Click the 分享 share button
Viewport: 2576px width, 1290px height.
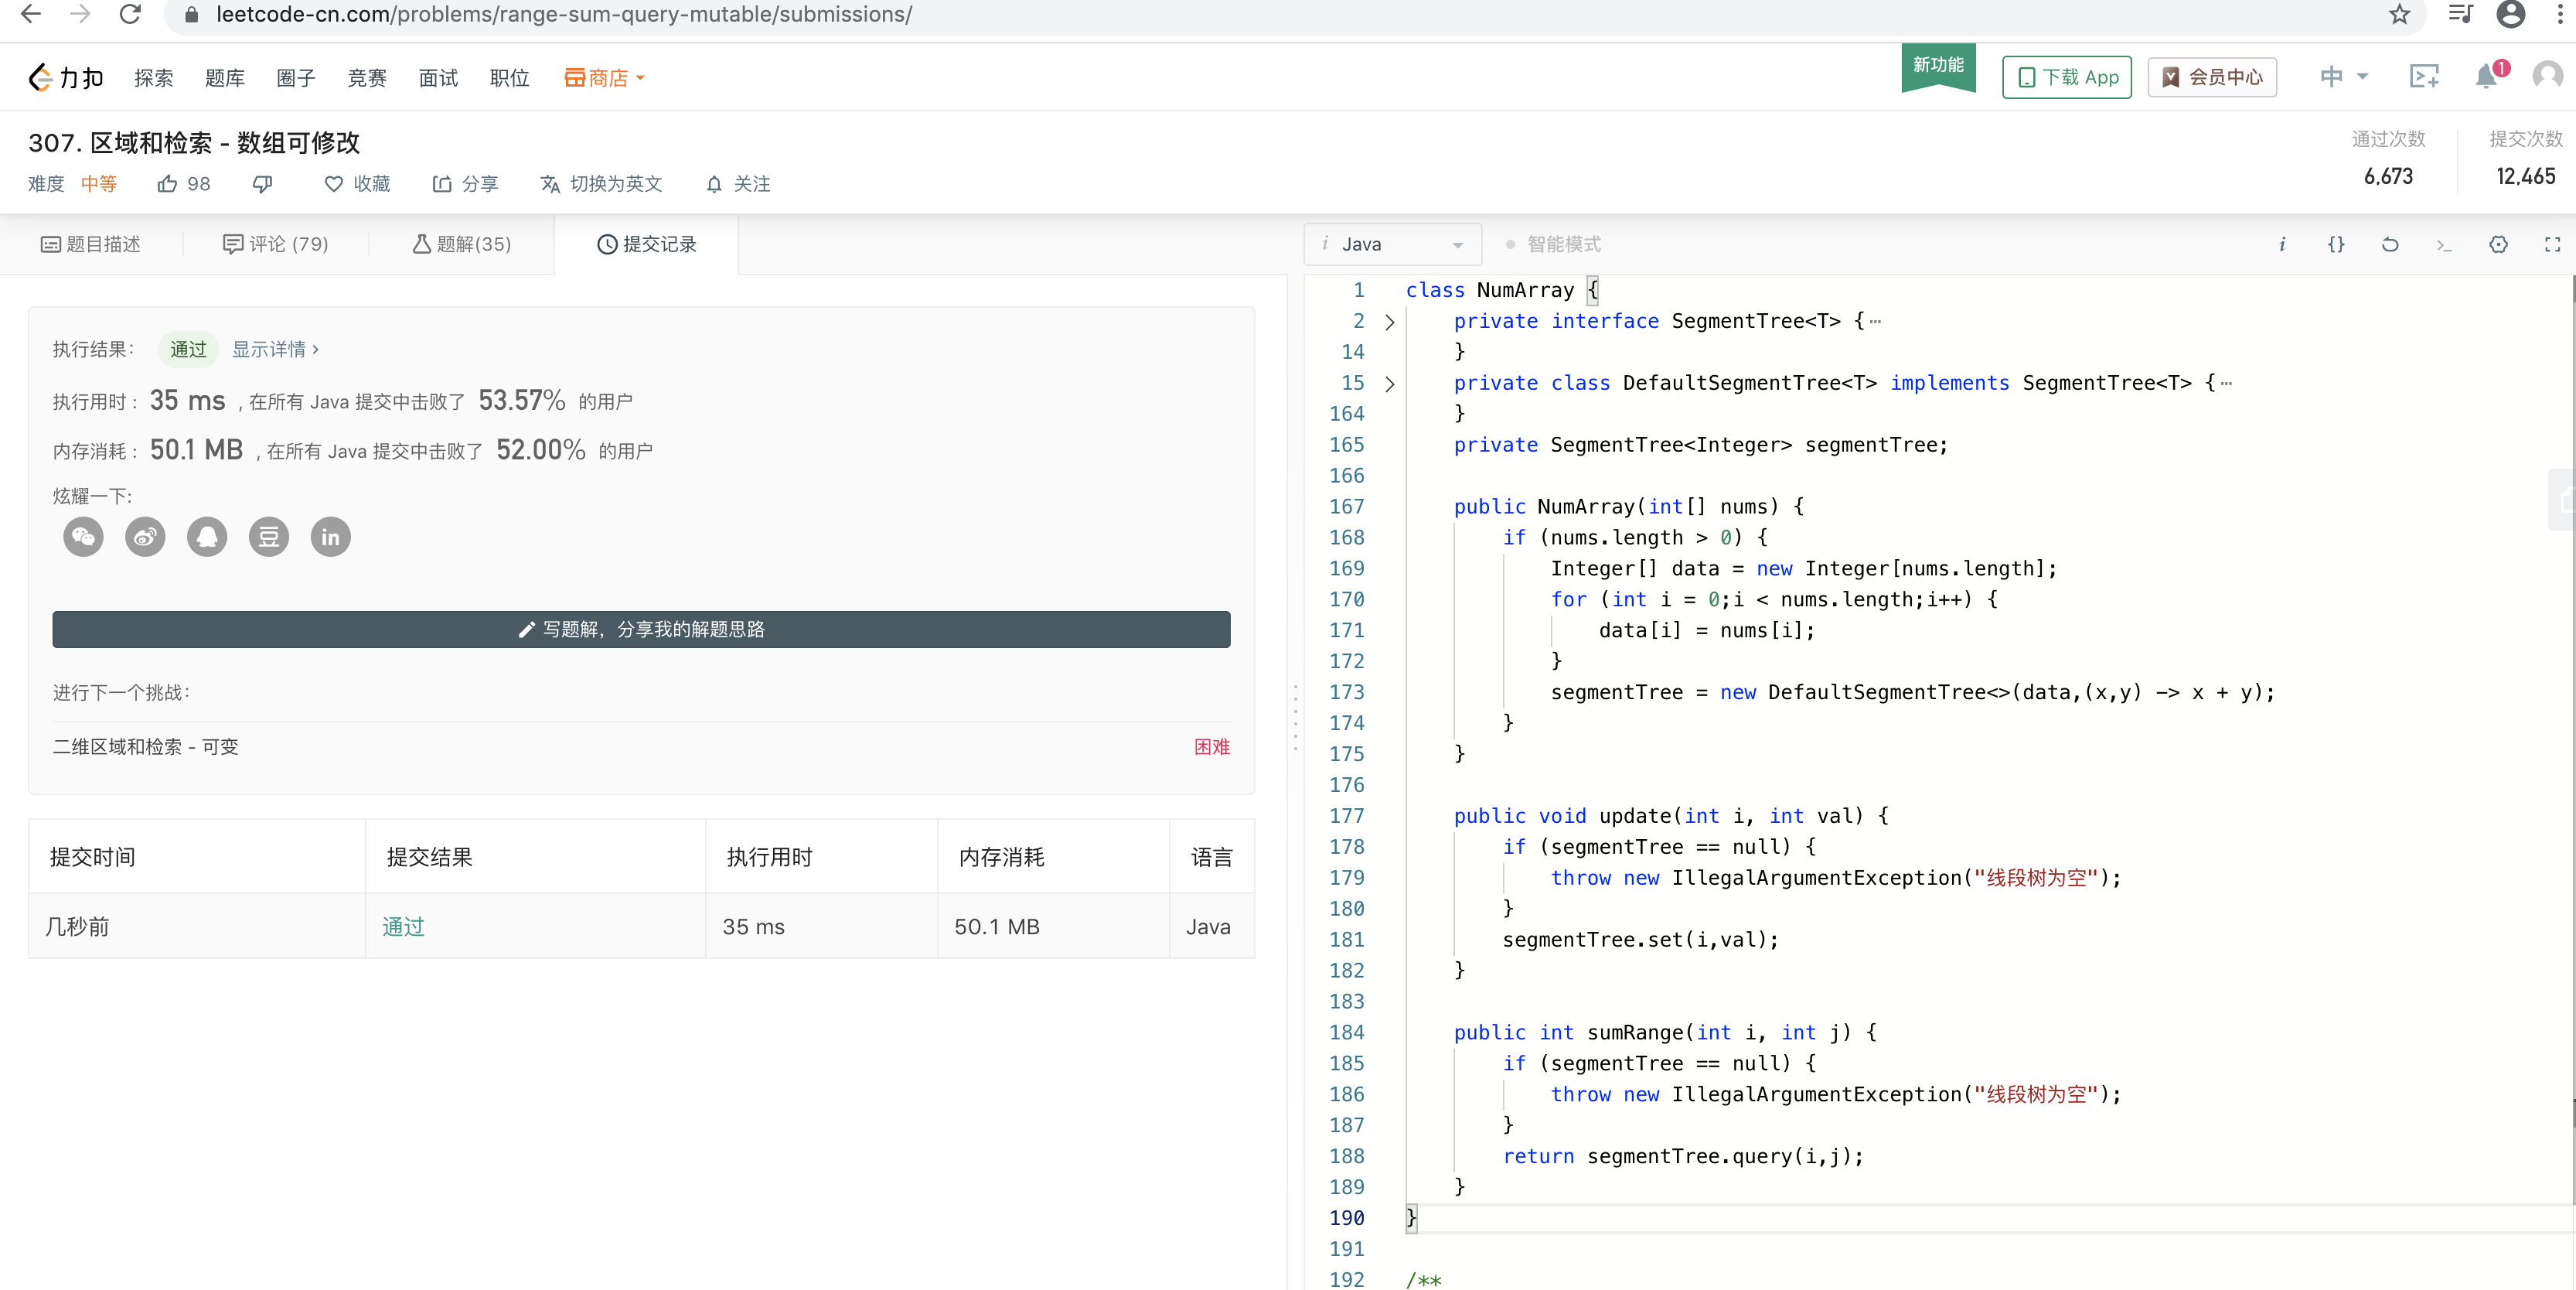(x=465, y=184)
